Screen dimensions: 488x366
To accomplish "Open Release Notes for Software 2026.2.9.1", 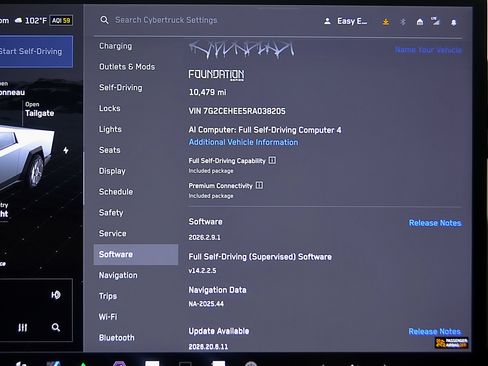I will click(435, 223).
